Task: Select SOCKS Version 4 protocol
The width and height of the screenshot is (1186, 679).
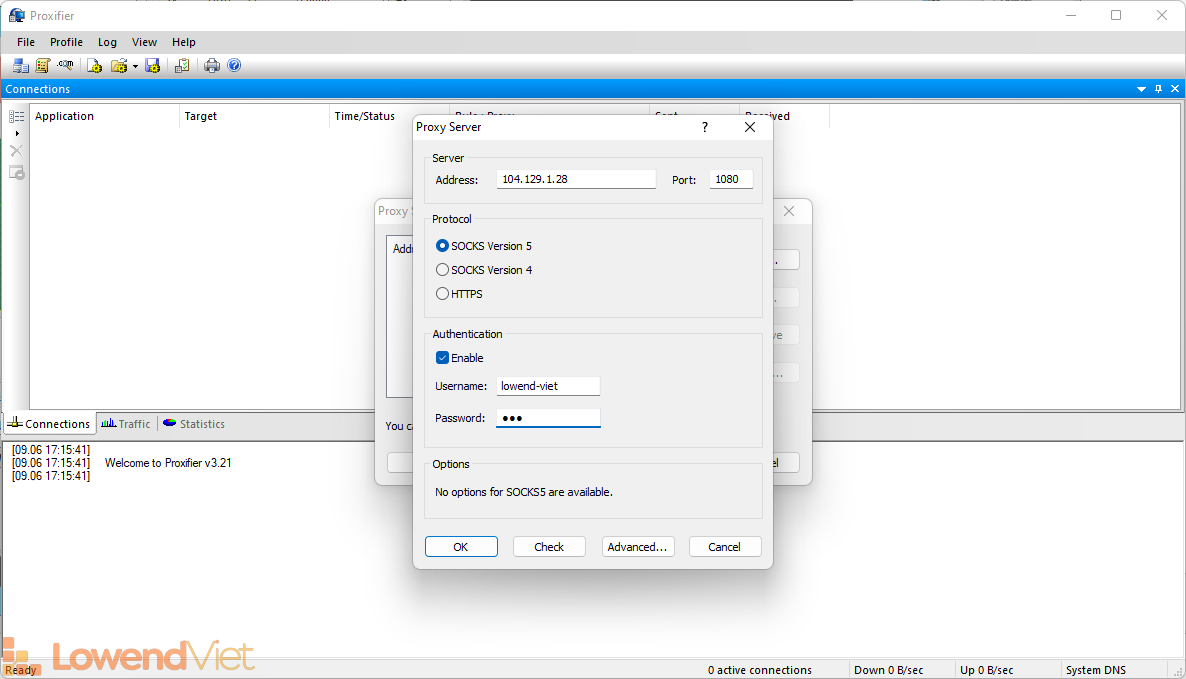Action: point(443,270)
